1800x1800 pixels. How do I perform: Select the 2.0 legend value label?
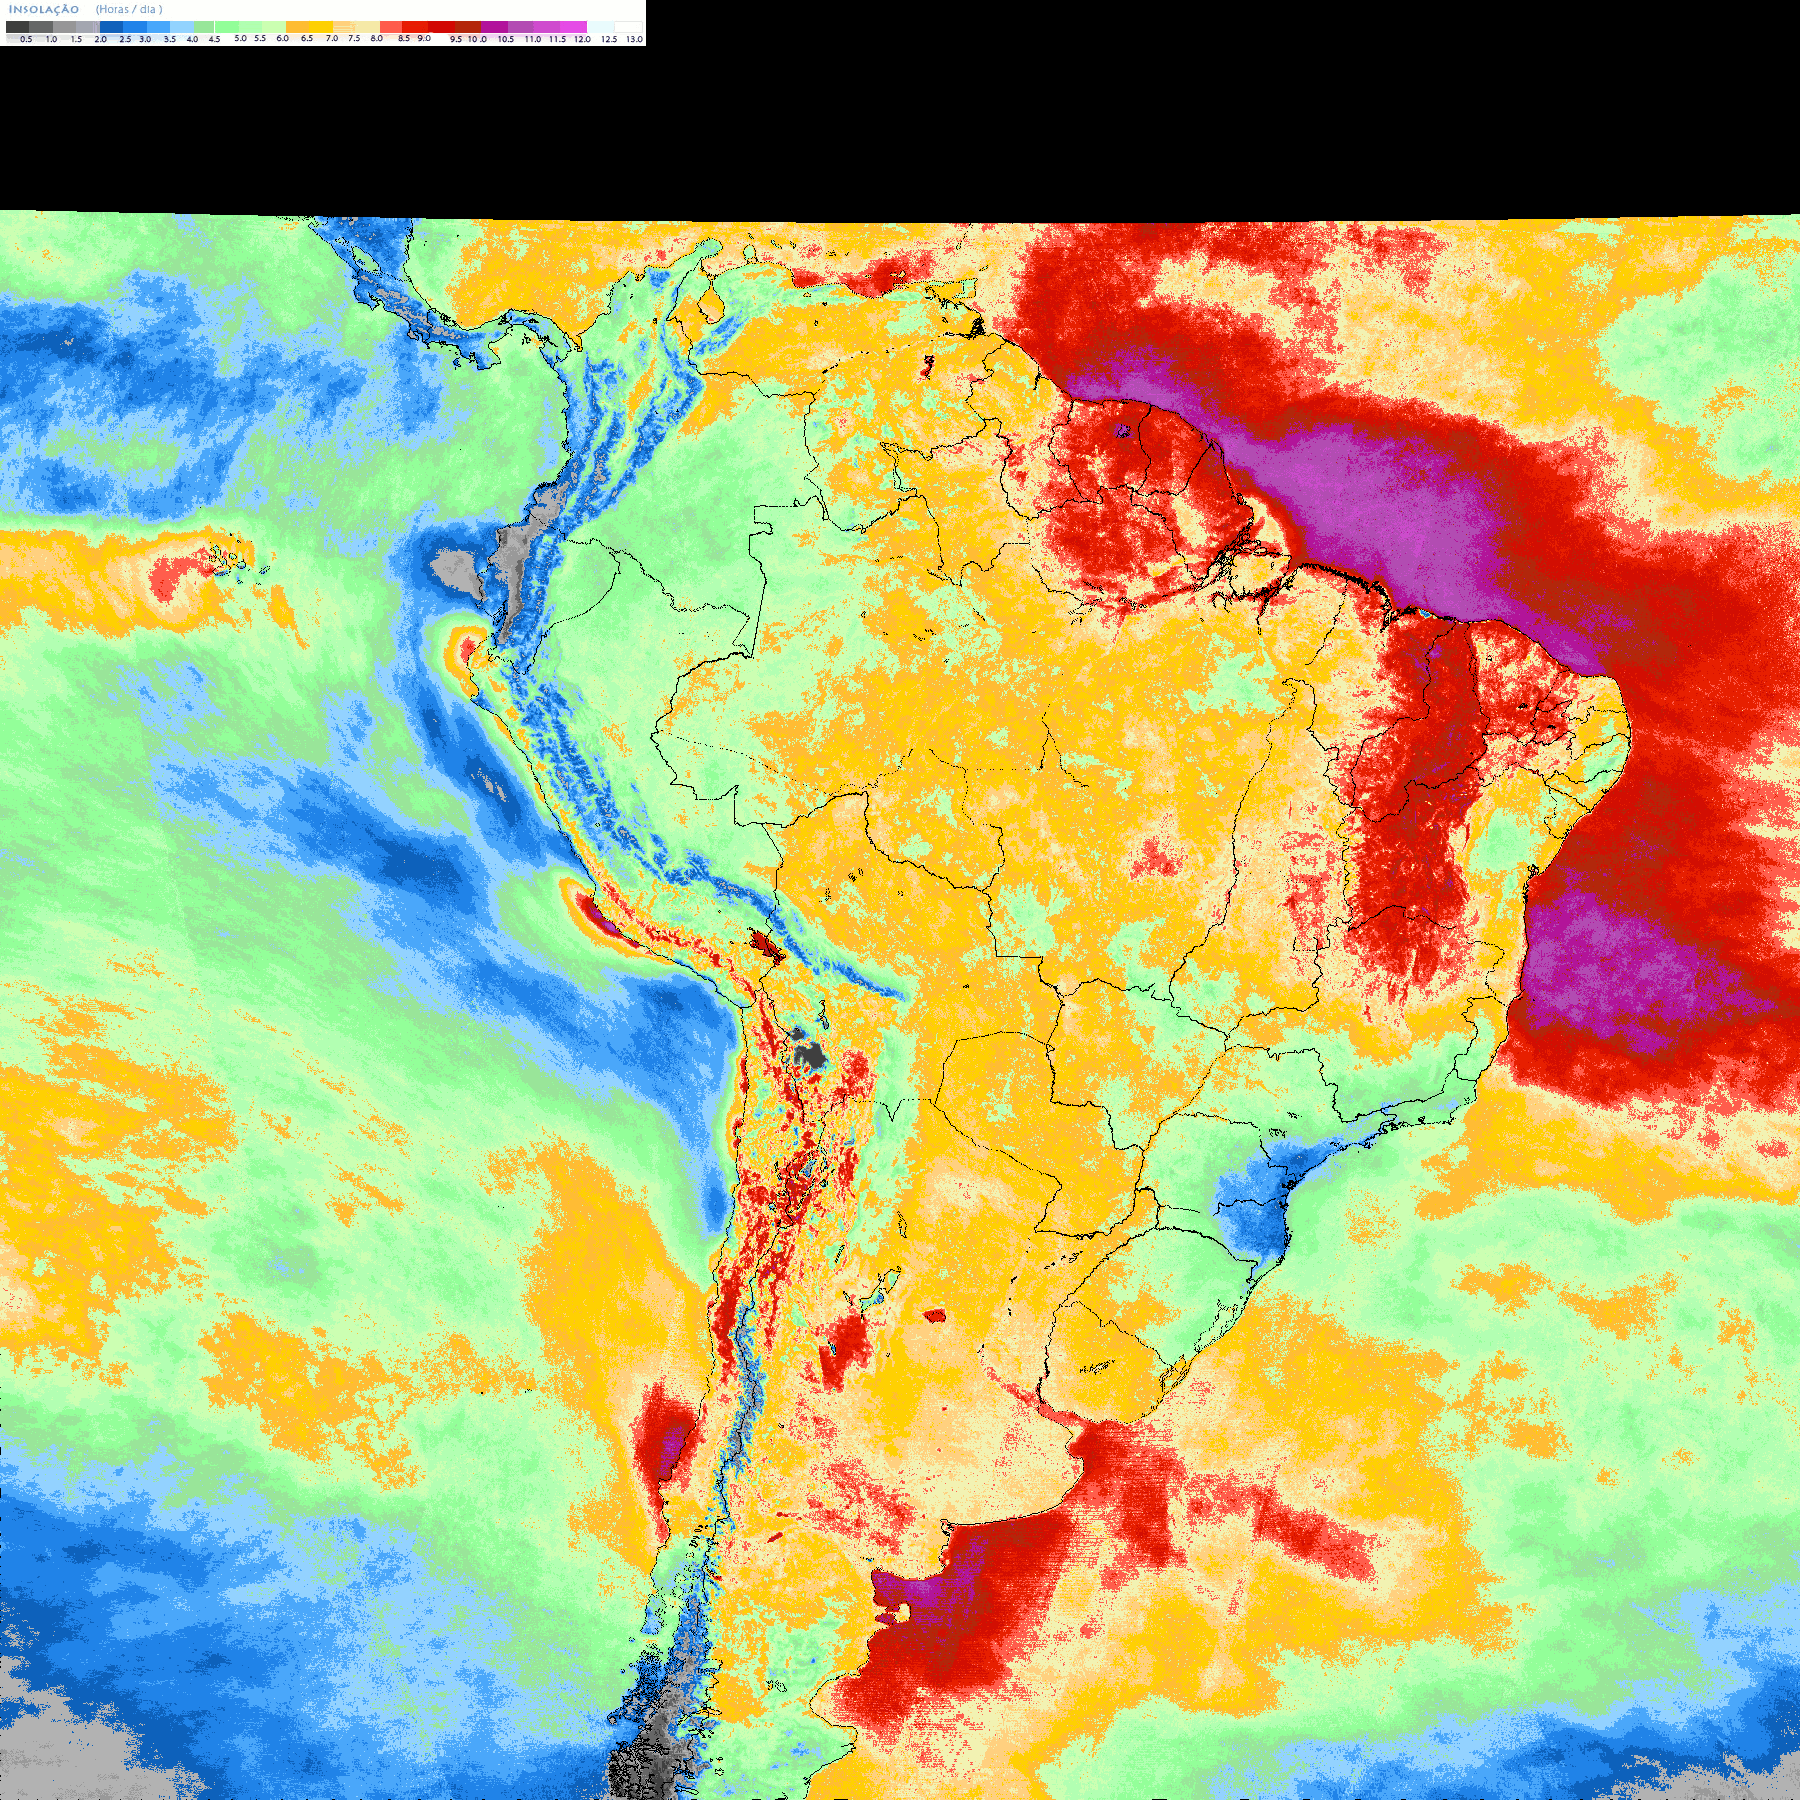click(101, 39)
